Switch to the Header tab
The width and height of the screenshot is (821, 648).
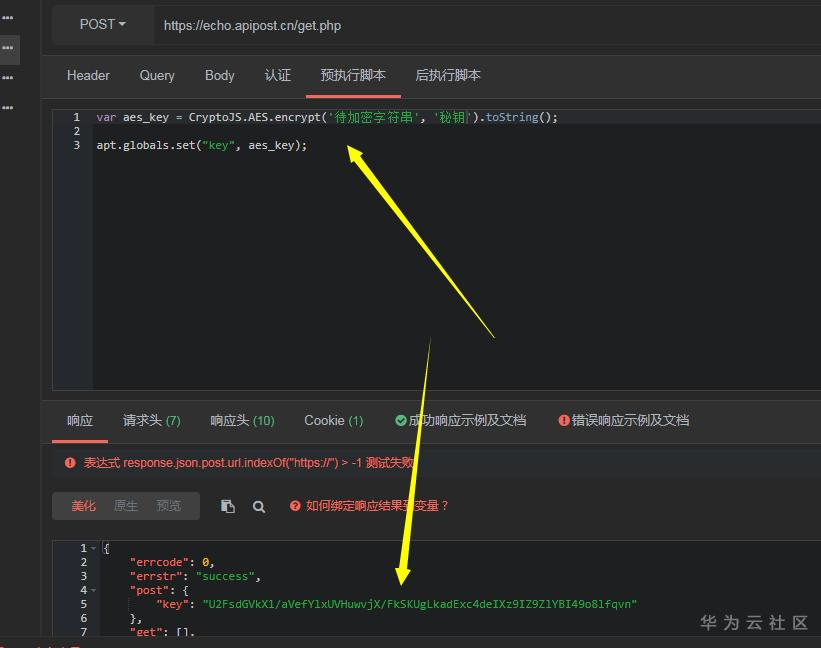click(88, 75)
